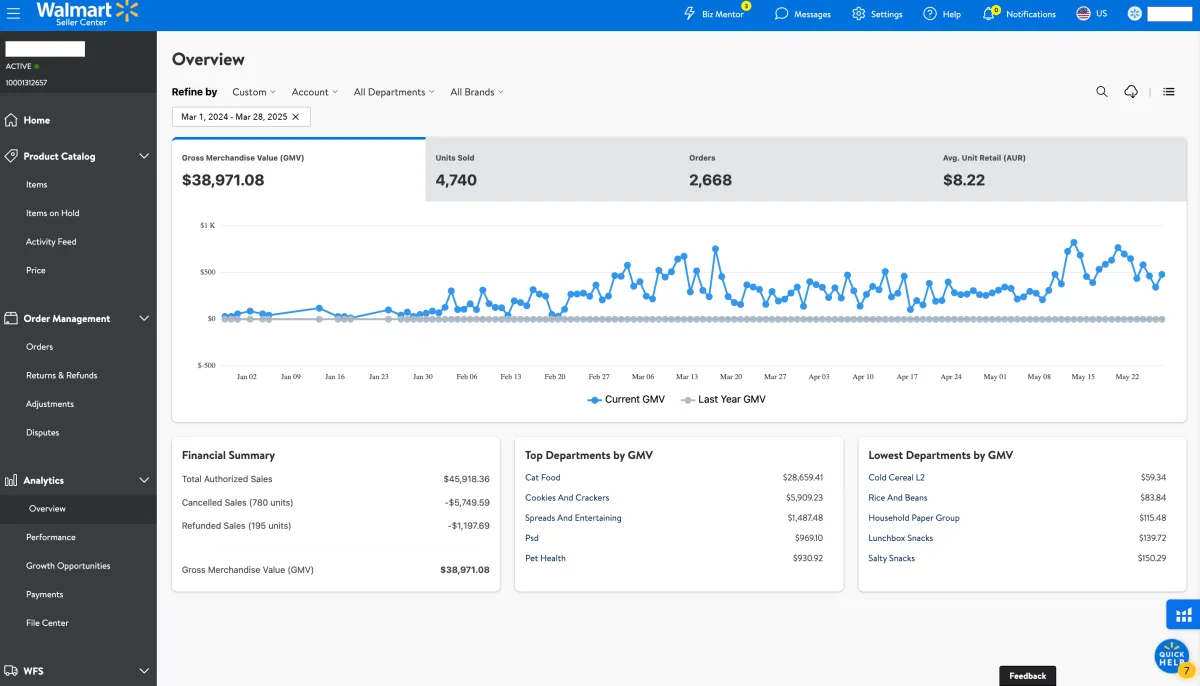
Task: Open Settings gear icon
Action: (859, 14)
